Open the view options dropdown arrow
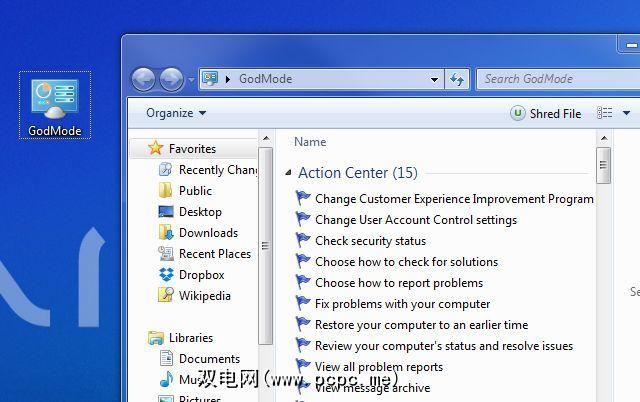 pyautogui.click(x=626, y=113)
